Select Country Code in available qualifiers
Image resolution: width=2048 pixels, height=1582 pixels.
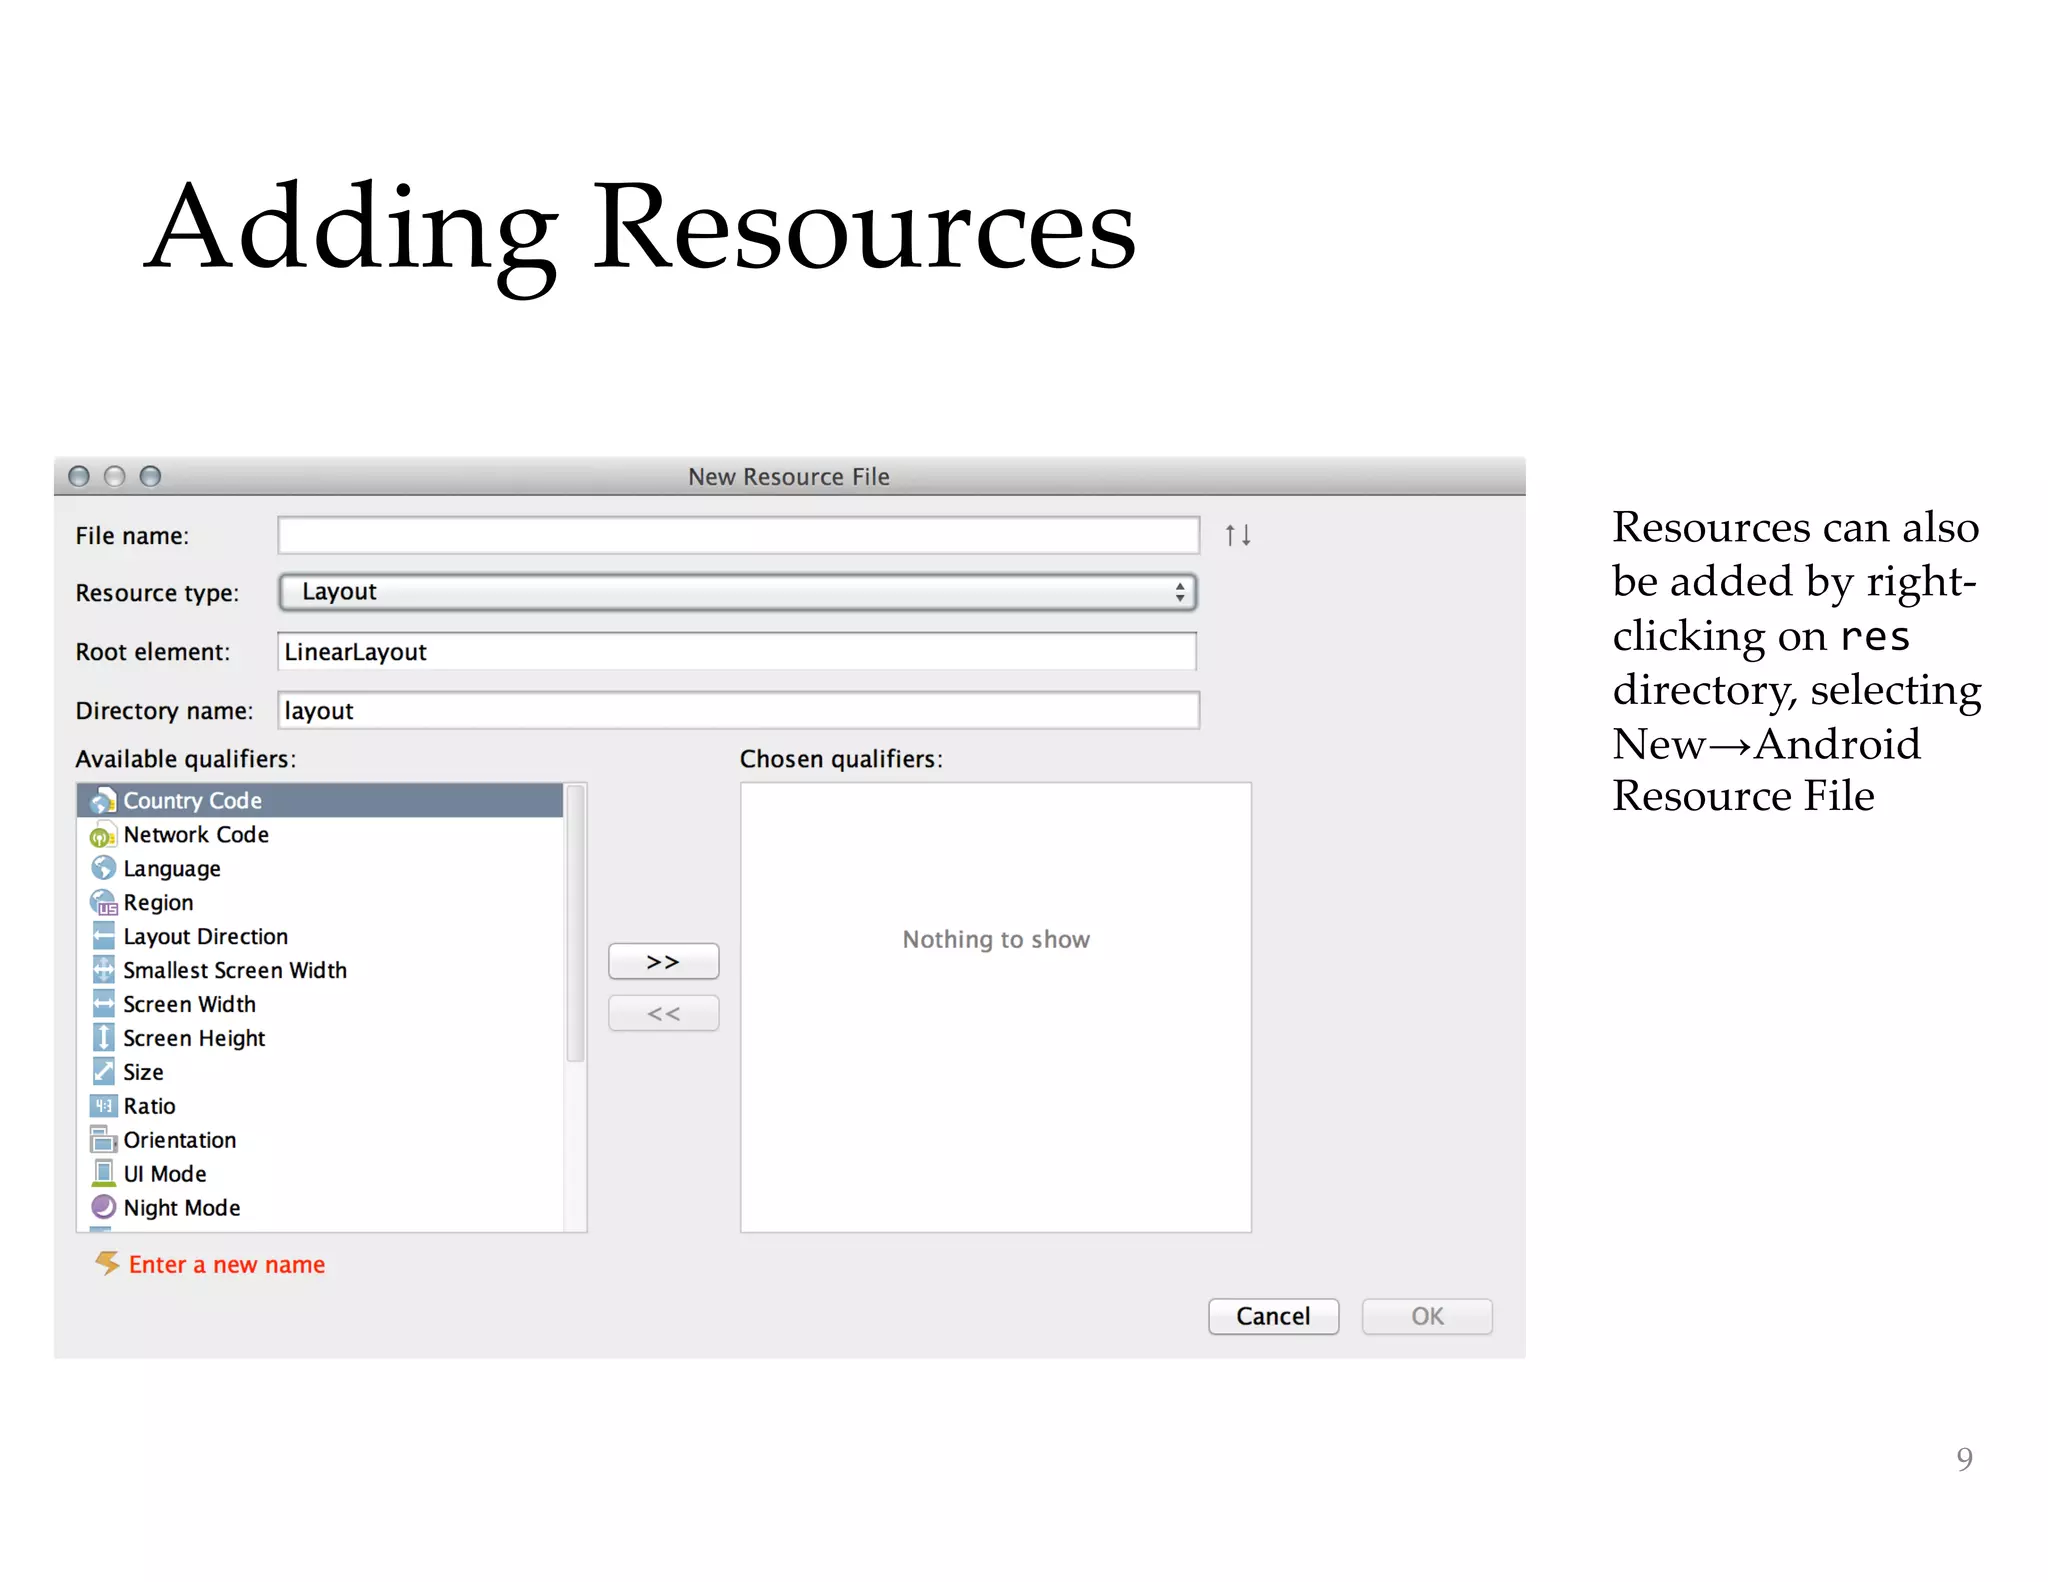[x=320, y=801]
